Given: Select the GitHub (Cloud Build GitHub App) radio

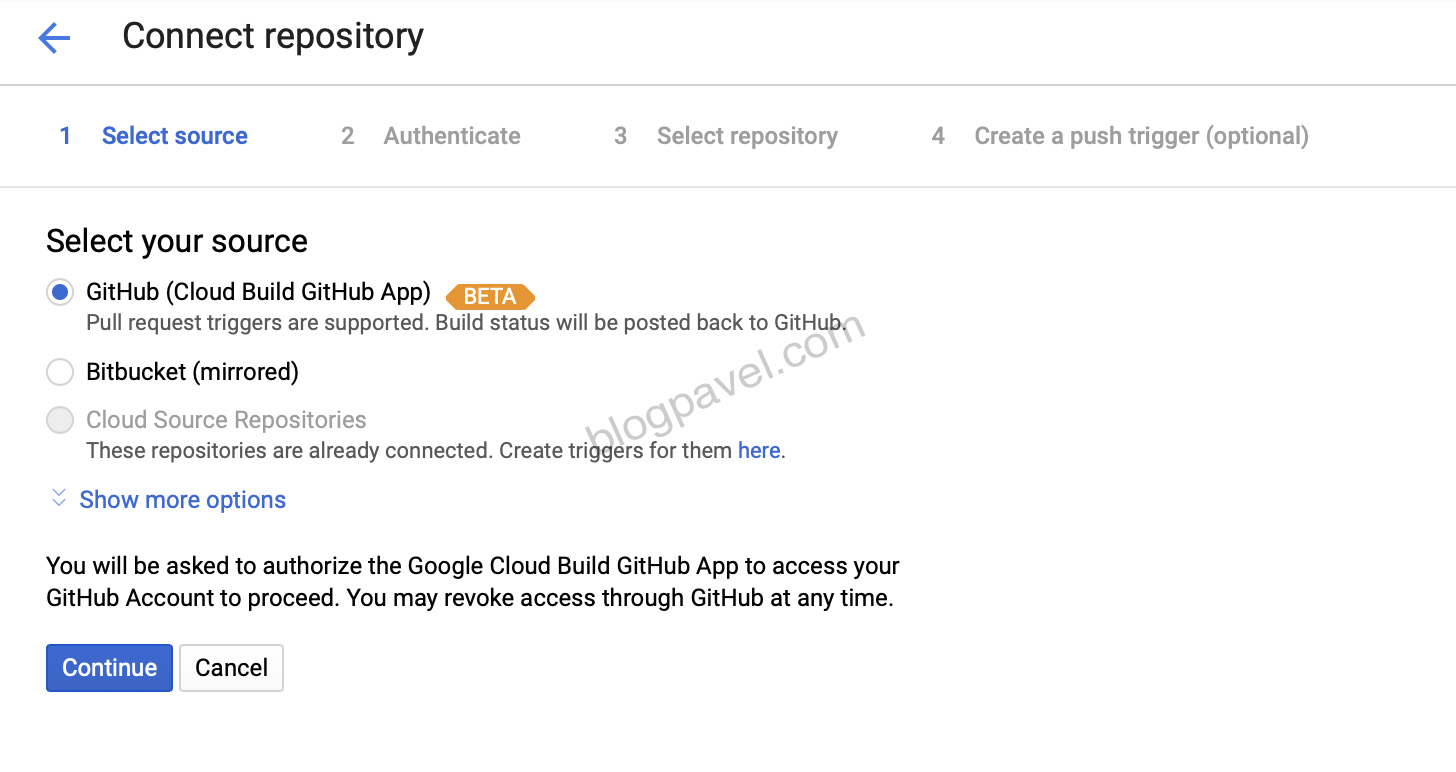Looking at the screenshot, I should (59, 291).
